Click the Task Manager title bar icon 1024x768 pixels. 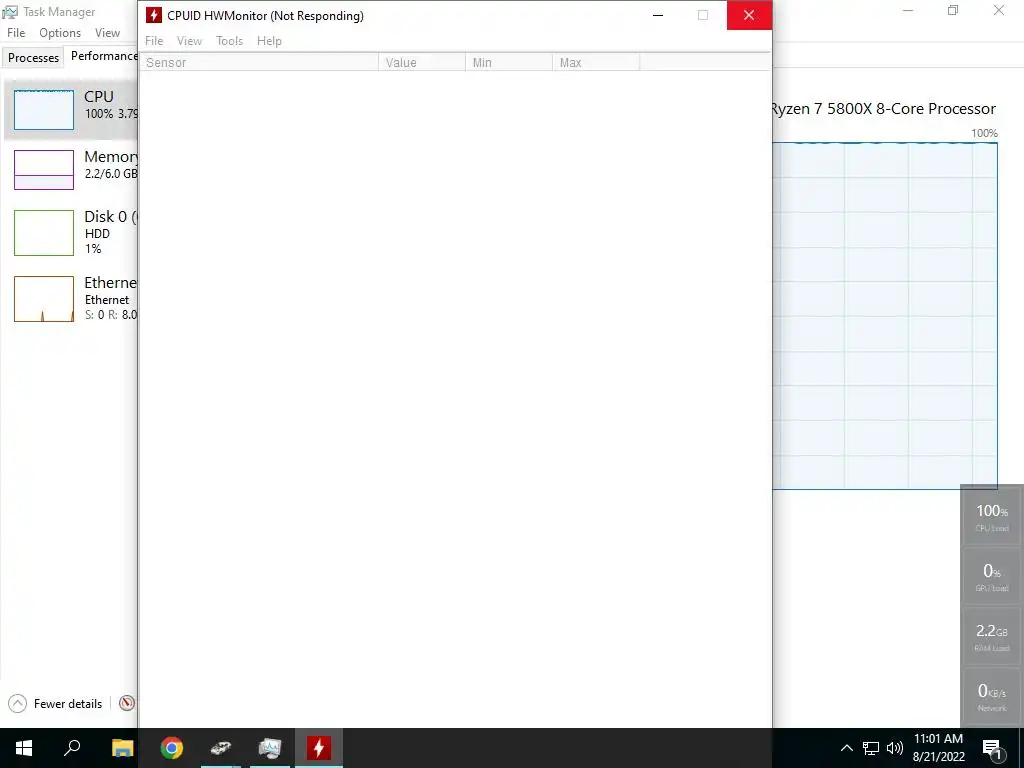(x=10, y=12)
